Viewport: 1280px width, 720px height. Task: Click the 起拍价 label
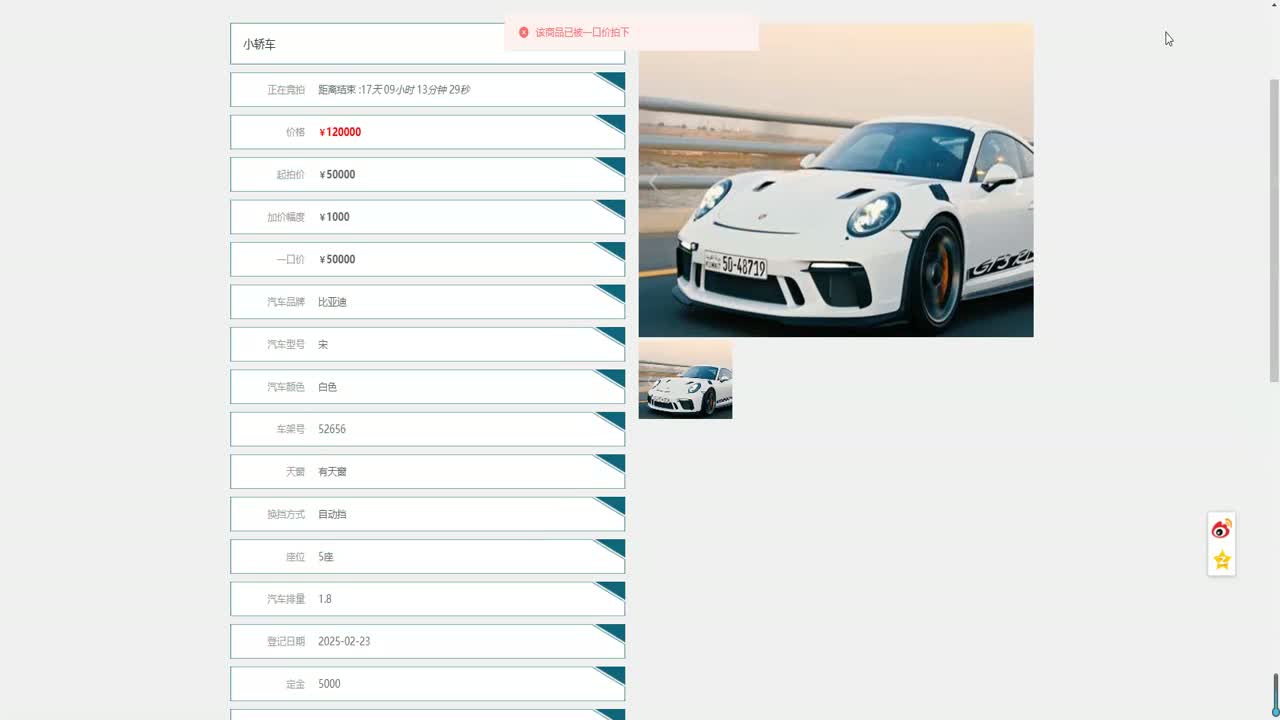coord(290,175)
